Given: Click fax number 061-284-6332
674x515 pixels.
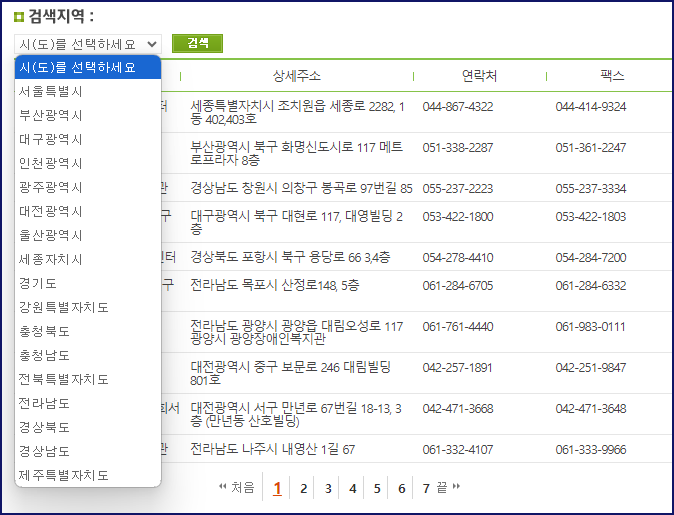Looking at the screenshot, I should 591,285.
